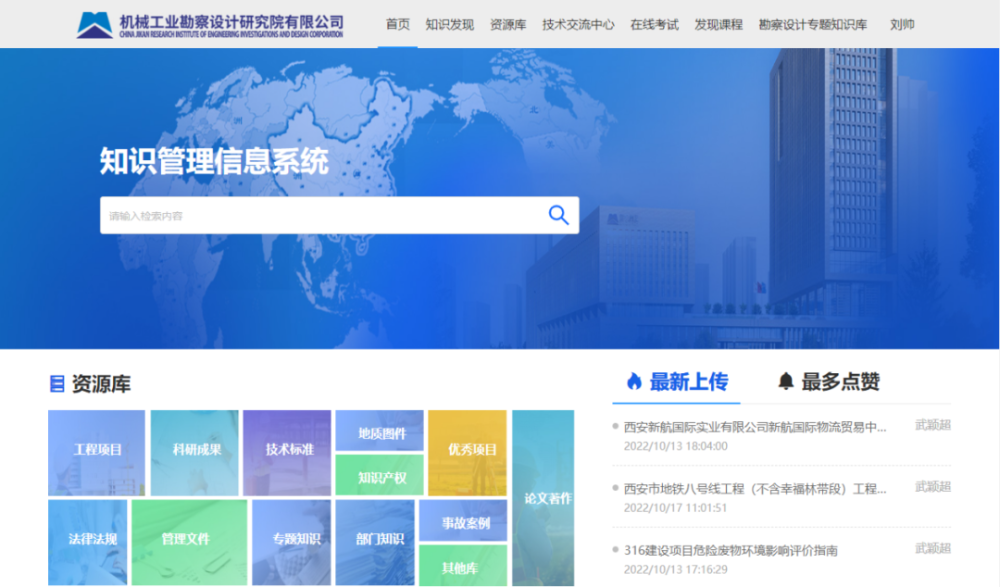
Task: Open the 工程项目 resource tile
Action: (x=97, y=451)
